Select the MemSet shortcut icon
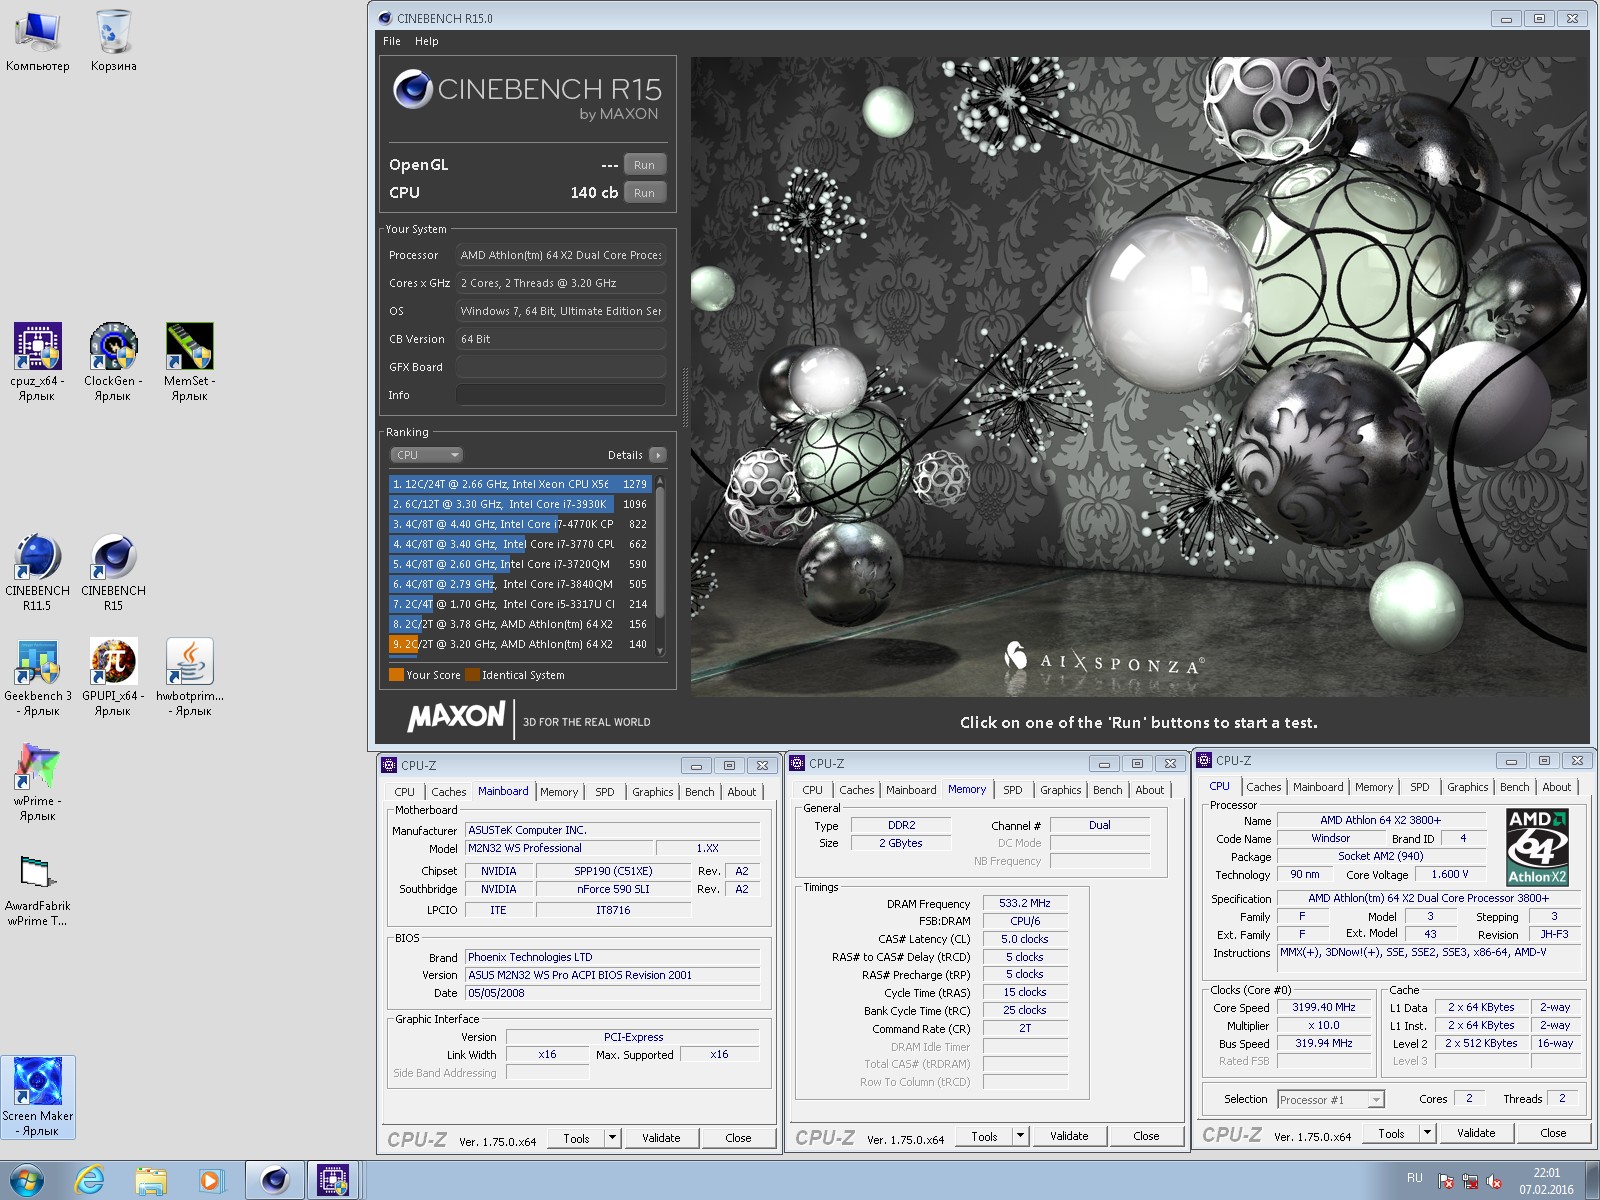1600x1200 pixels. [x=189, y=362]
